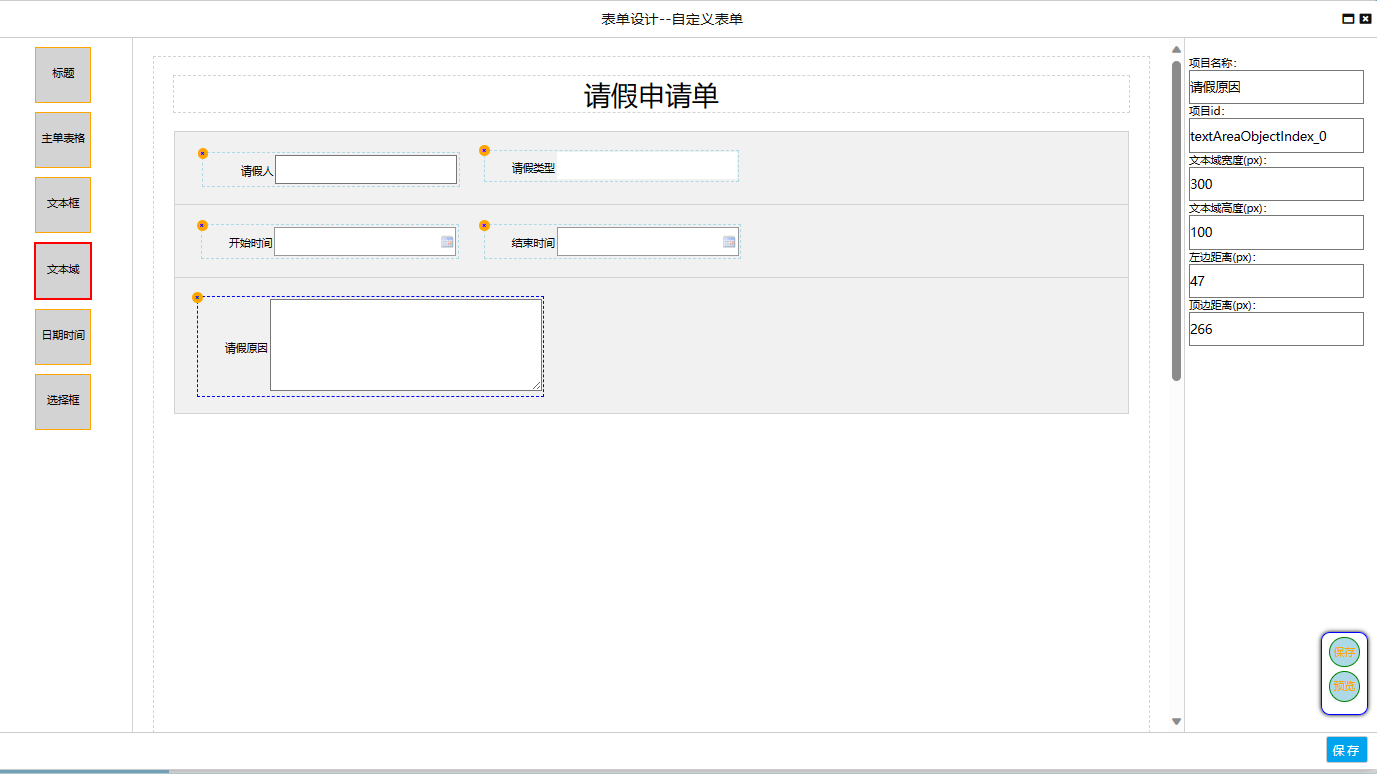Click the 结束时间 date input box
Viewport: 1377px width, 774px height.
point(648,242)
